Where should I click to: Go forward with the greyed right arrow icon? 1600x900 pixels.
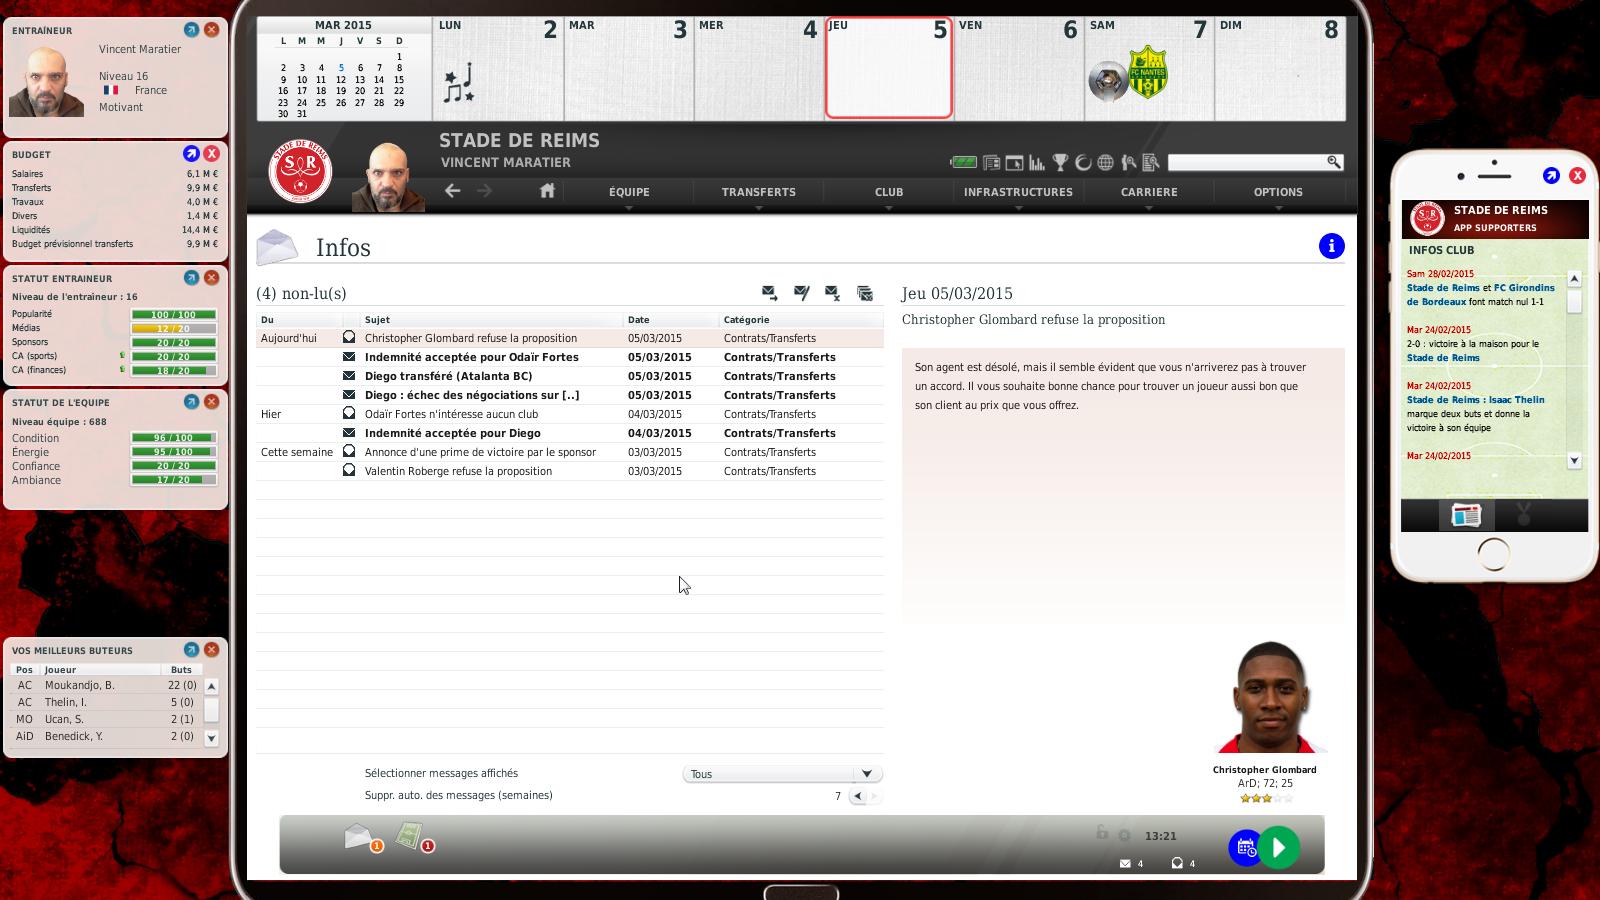(x=485, y=190)
